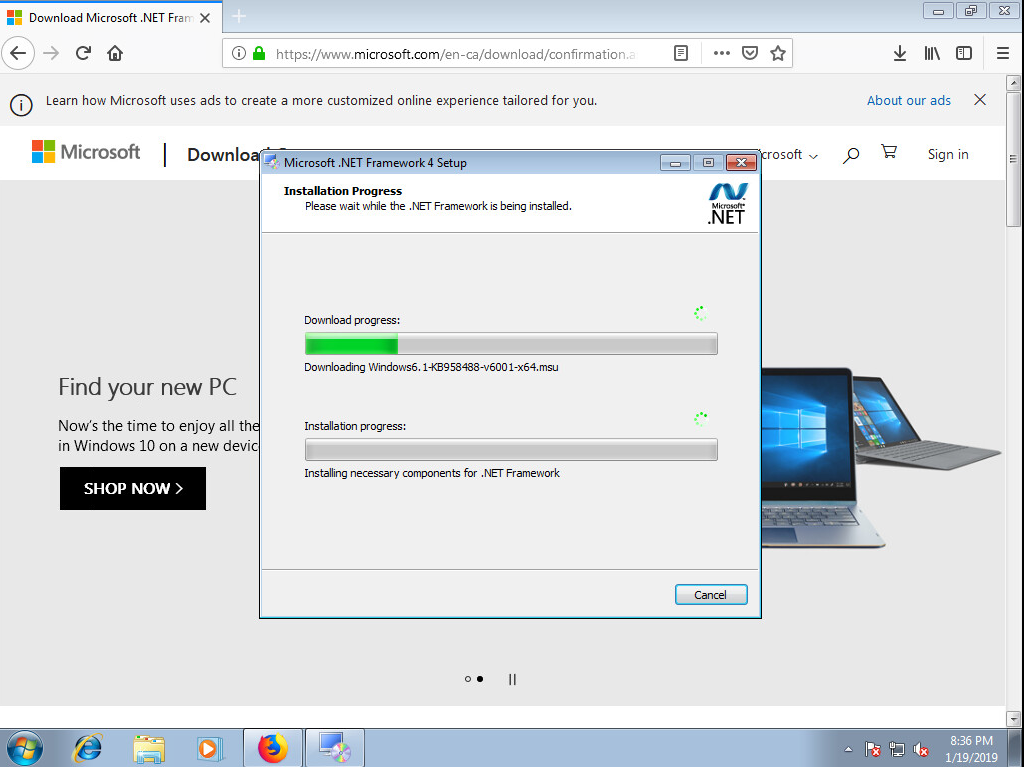Switch to Firefox in the taskbar
The width and height of the screenshot is (1024, 767).
(x=272, y=748)
